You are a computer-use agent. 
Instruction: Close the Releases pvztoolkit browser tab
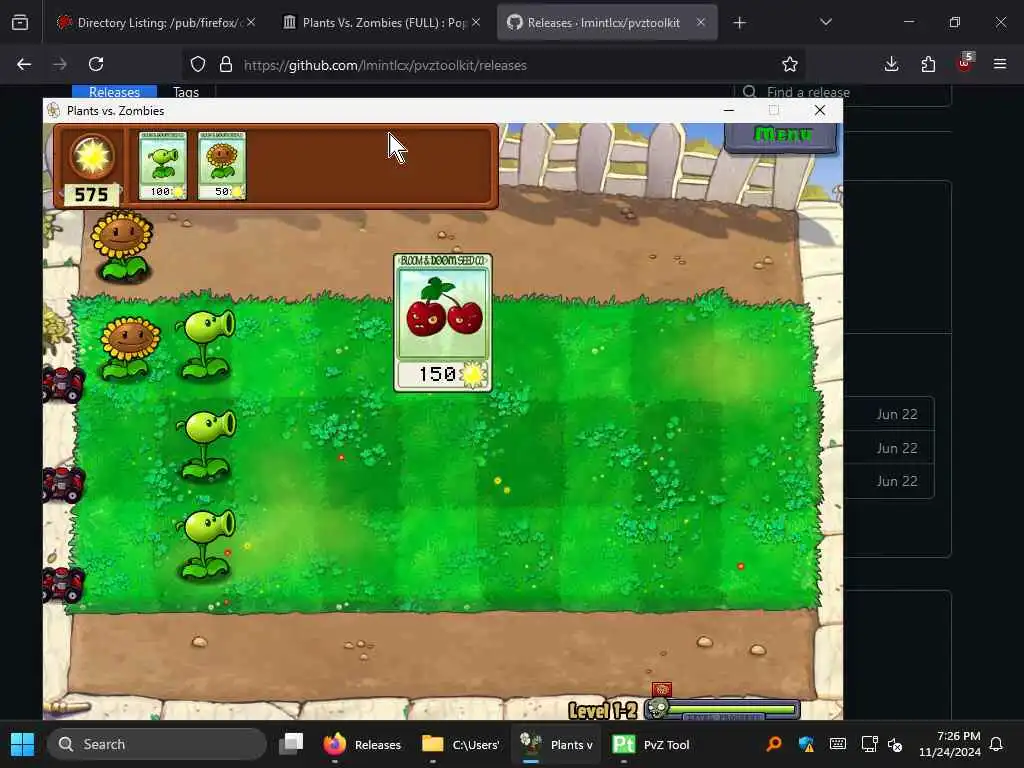(701, 22)
